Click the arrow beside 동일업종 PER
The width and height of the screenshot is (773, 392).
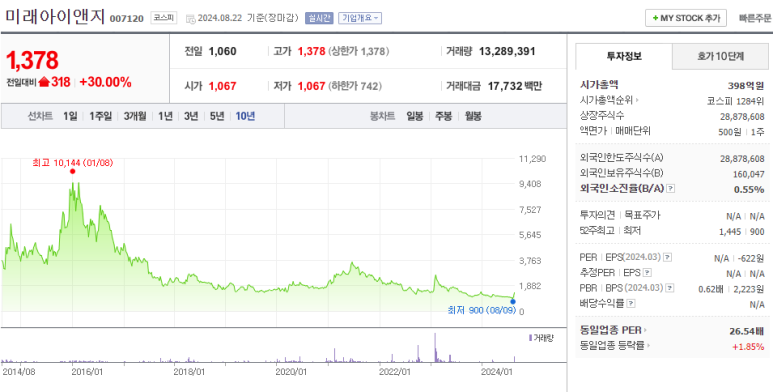pos(645,330)
